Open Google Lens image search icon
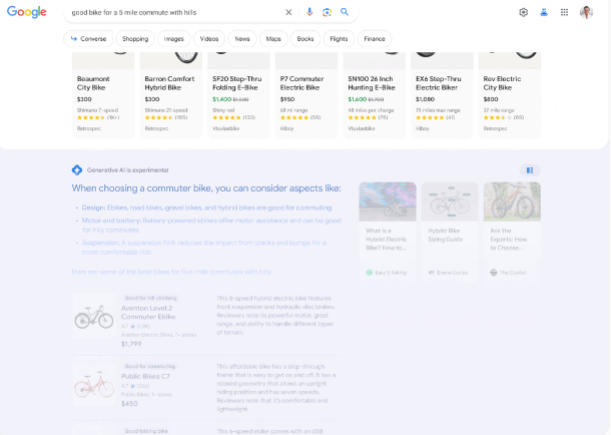611x435 pixels. coord(327,12)
